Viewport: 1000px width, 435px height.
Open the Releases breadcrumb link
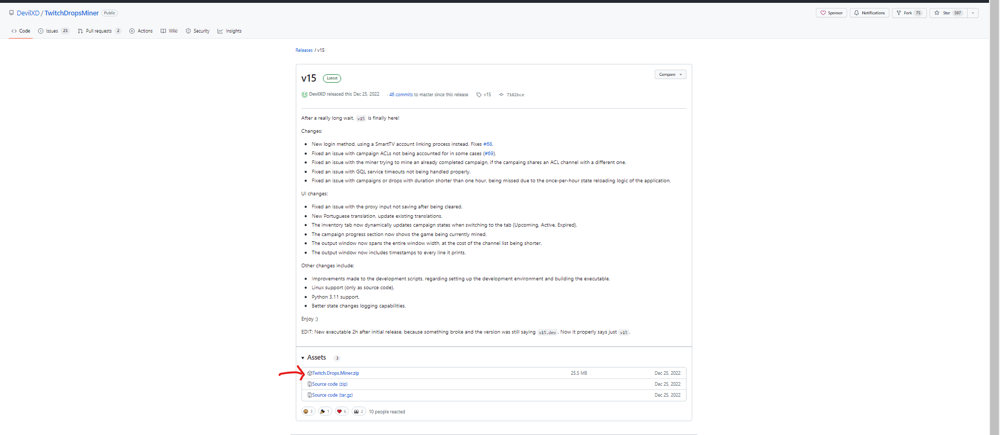point(303,50)
